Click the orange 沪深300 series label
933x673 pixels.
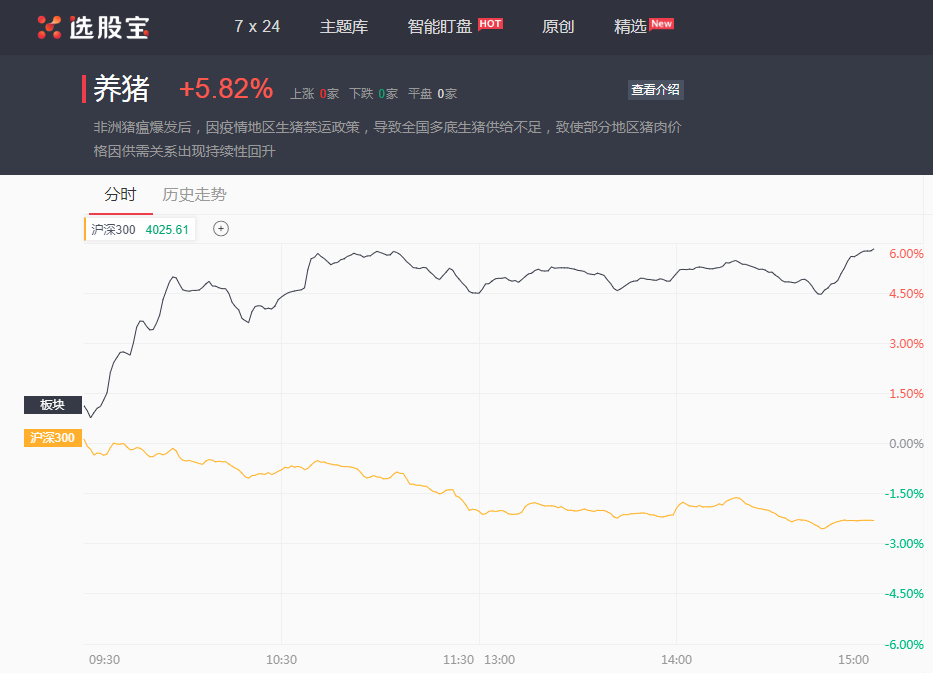click(52, 438)
